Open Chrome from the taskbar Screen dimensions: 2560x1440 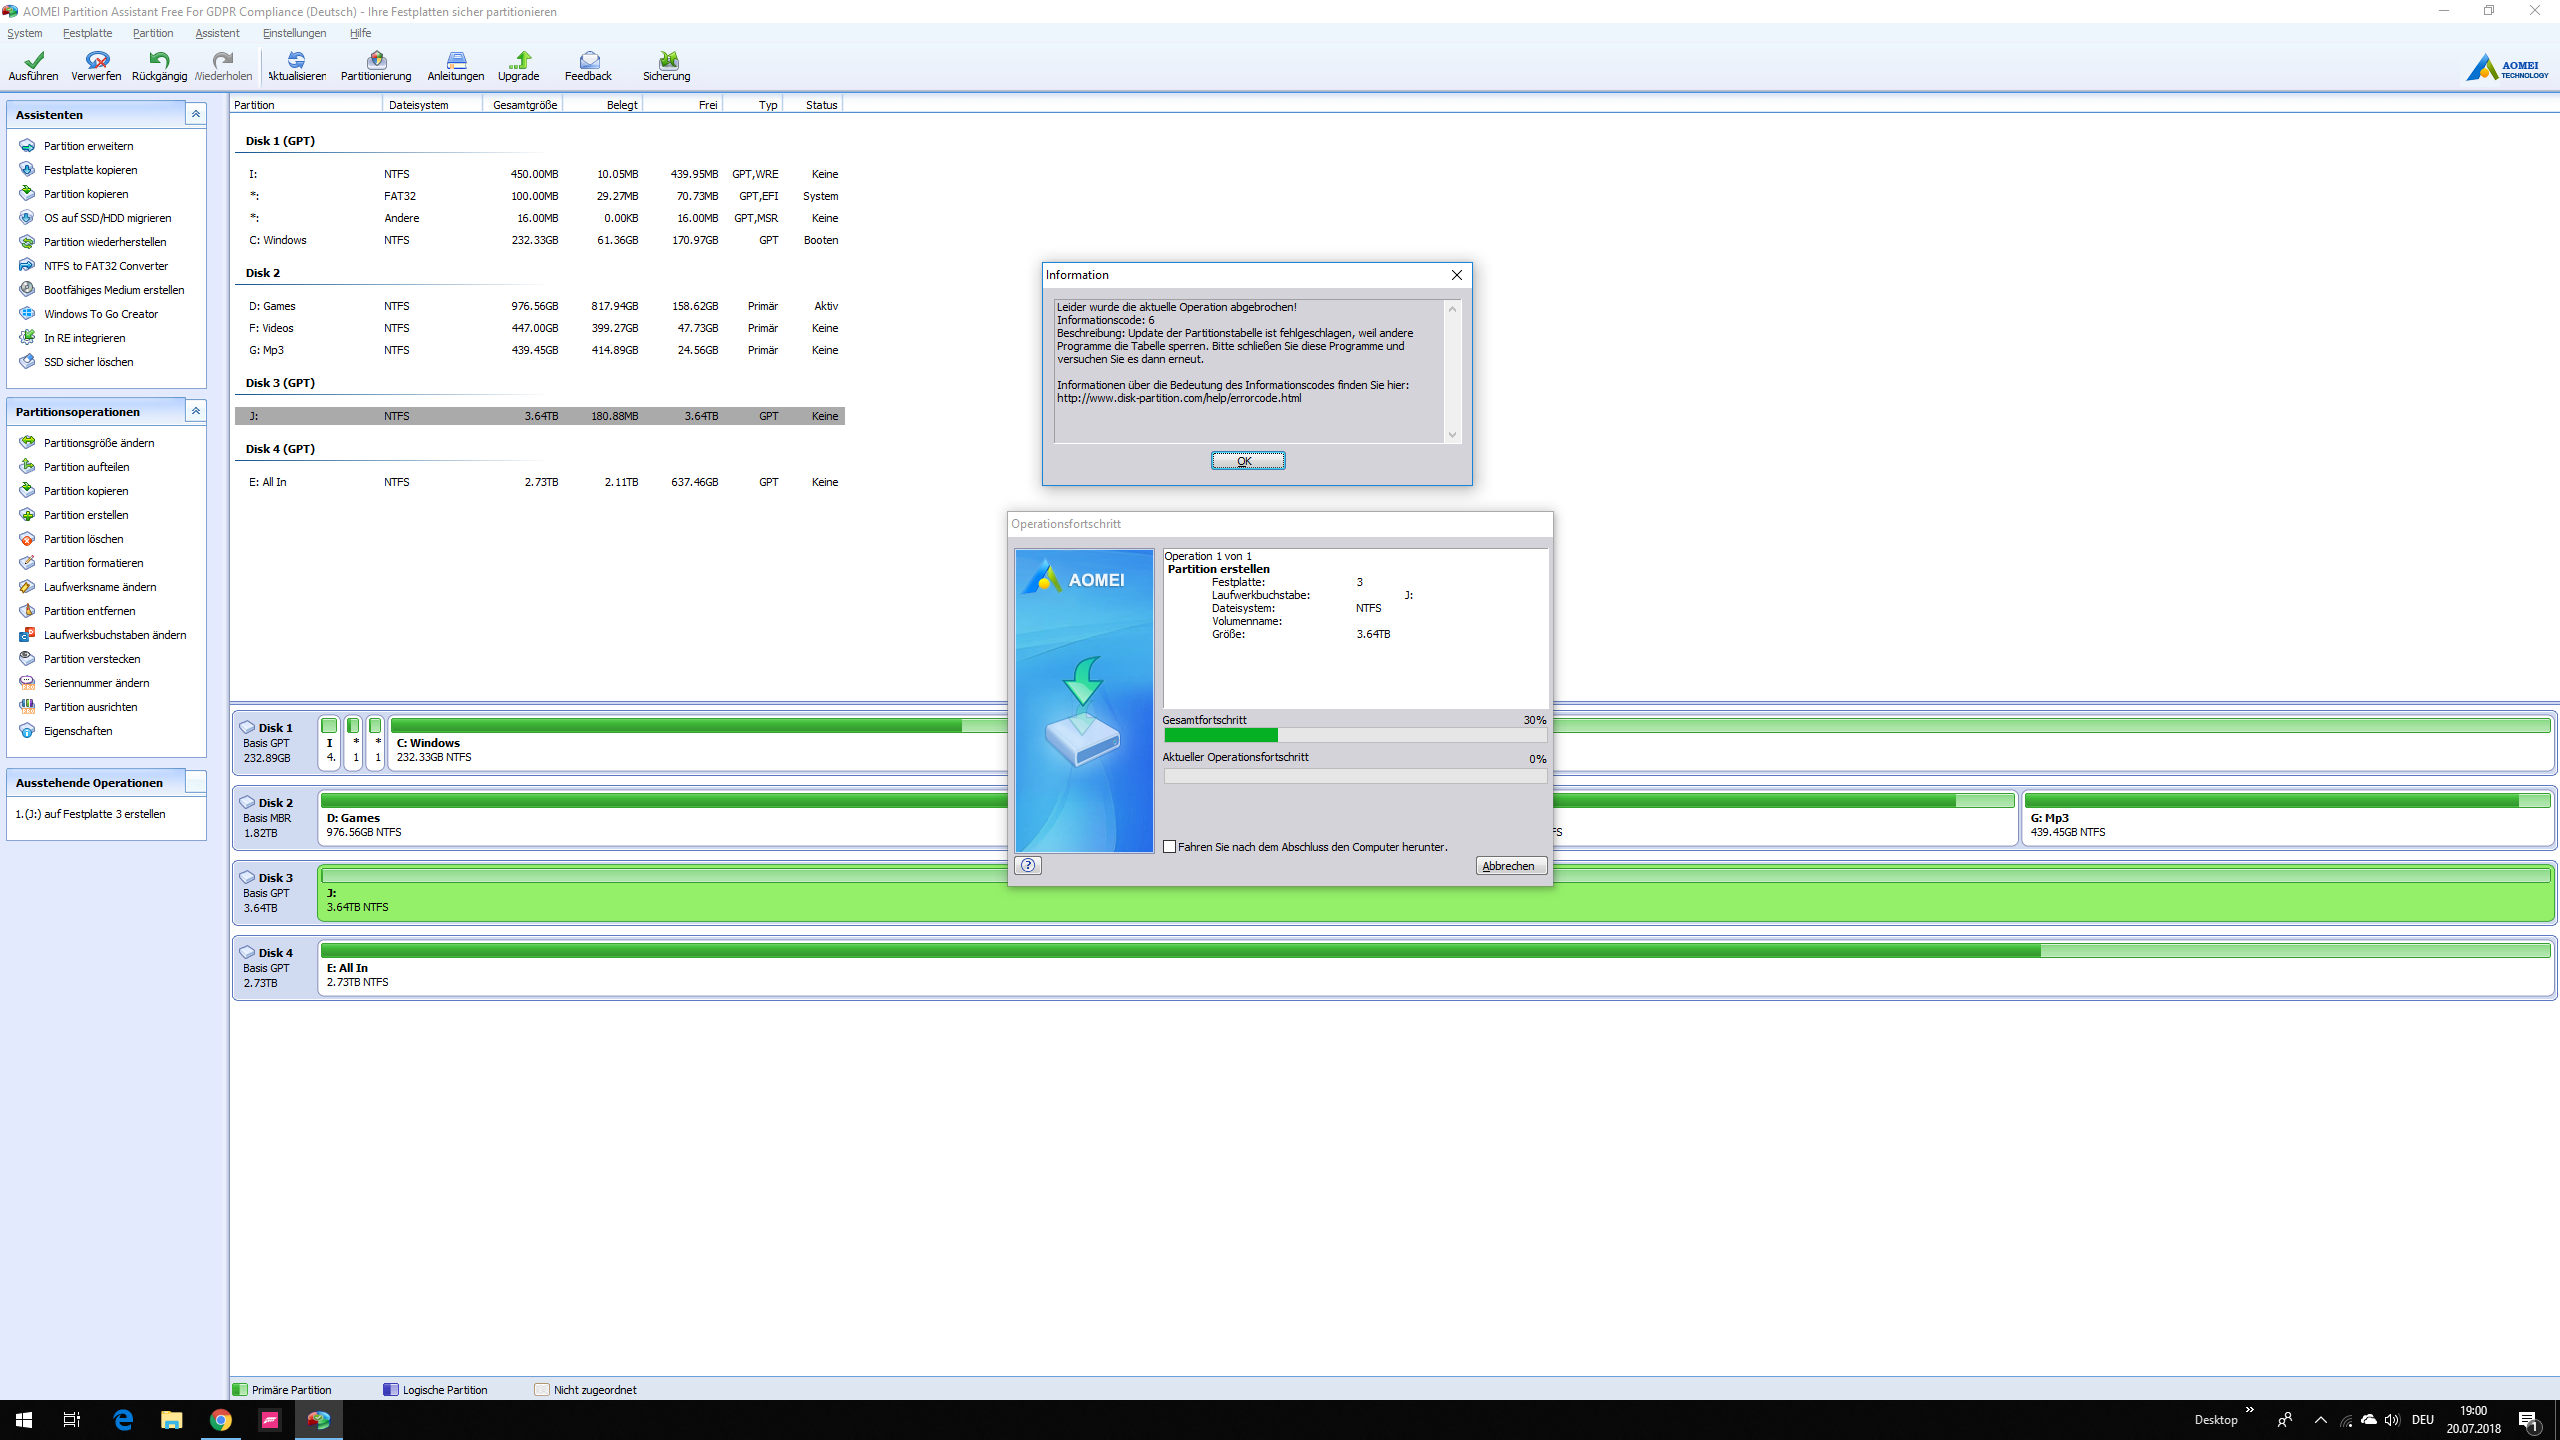click(221, 1420)
